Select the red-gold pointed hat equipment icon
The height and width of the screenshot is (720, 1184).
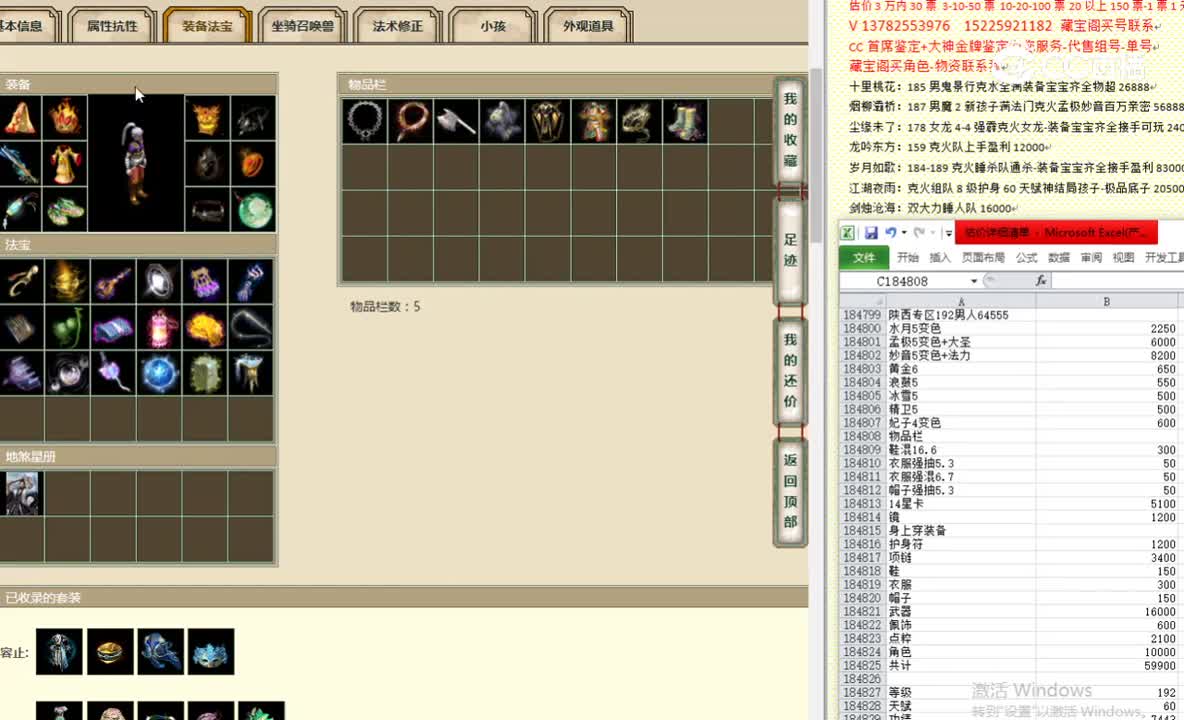pos(20,118)
